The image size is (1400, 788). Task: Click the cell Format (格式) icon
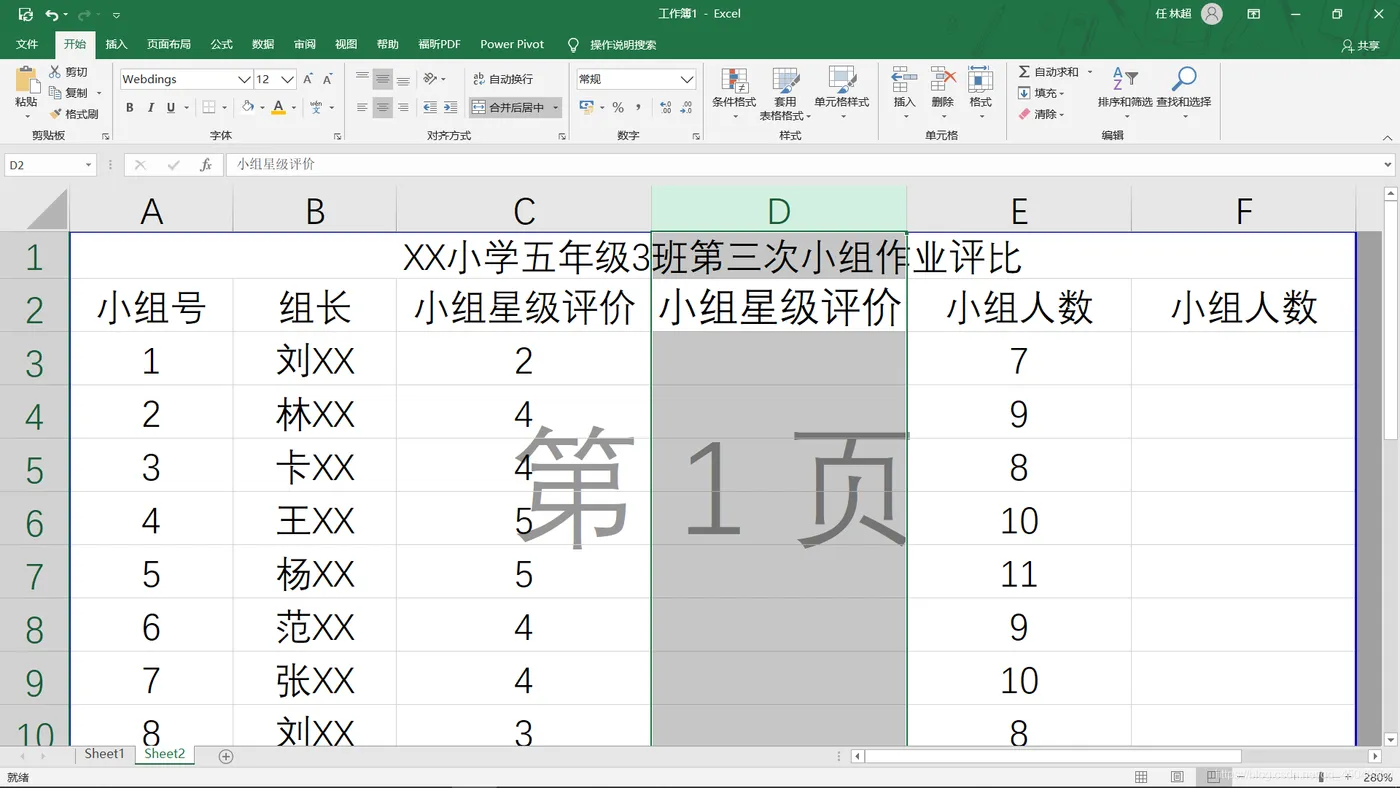[981, 81]
